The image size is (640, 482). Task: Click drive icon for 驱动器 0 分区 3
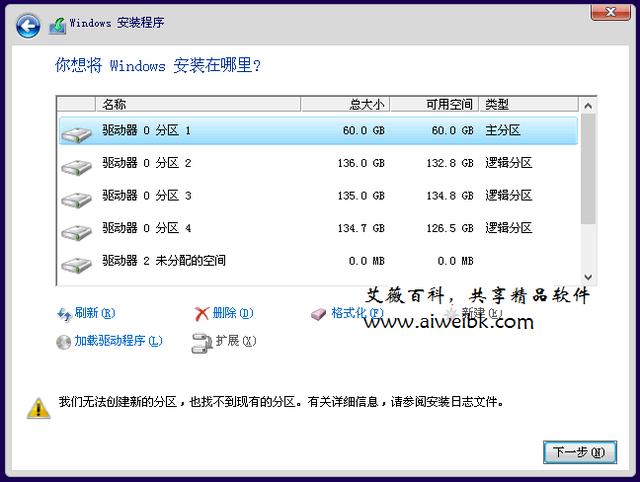76,200
